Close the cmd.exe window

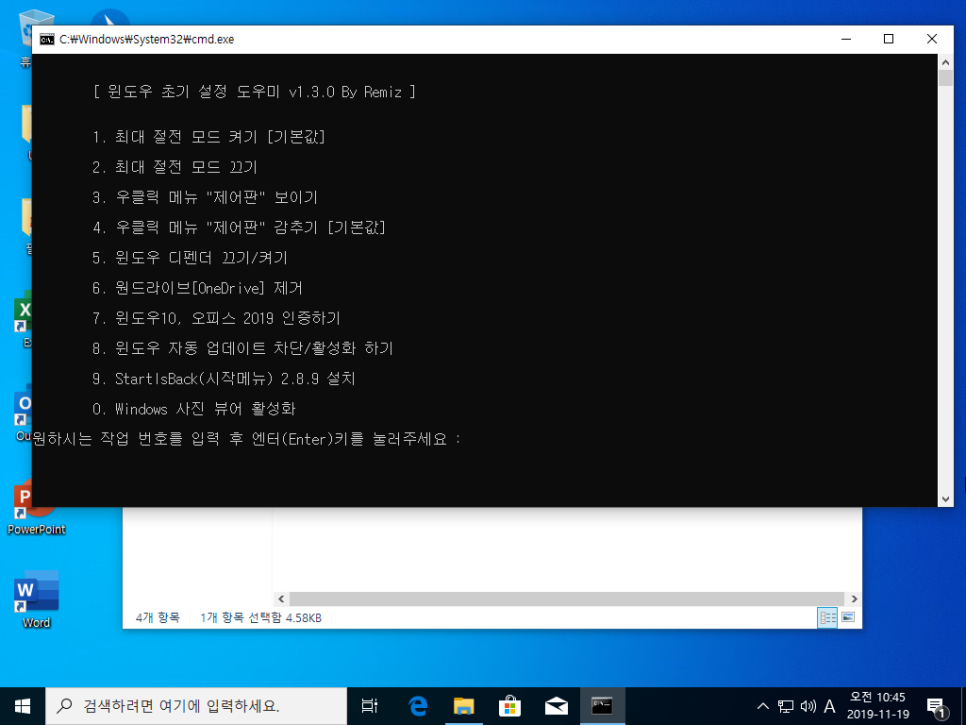click(x=932, y=39)
